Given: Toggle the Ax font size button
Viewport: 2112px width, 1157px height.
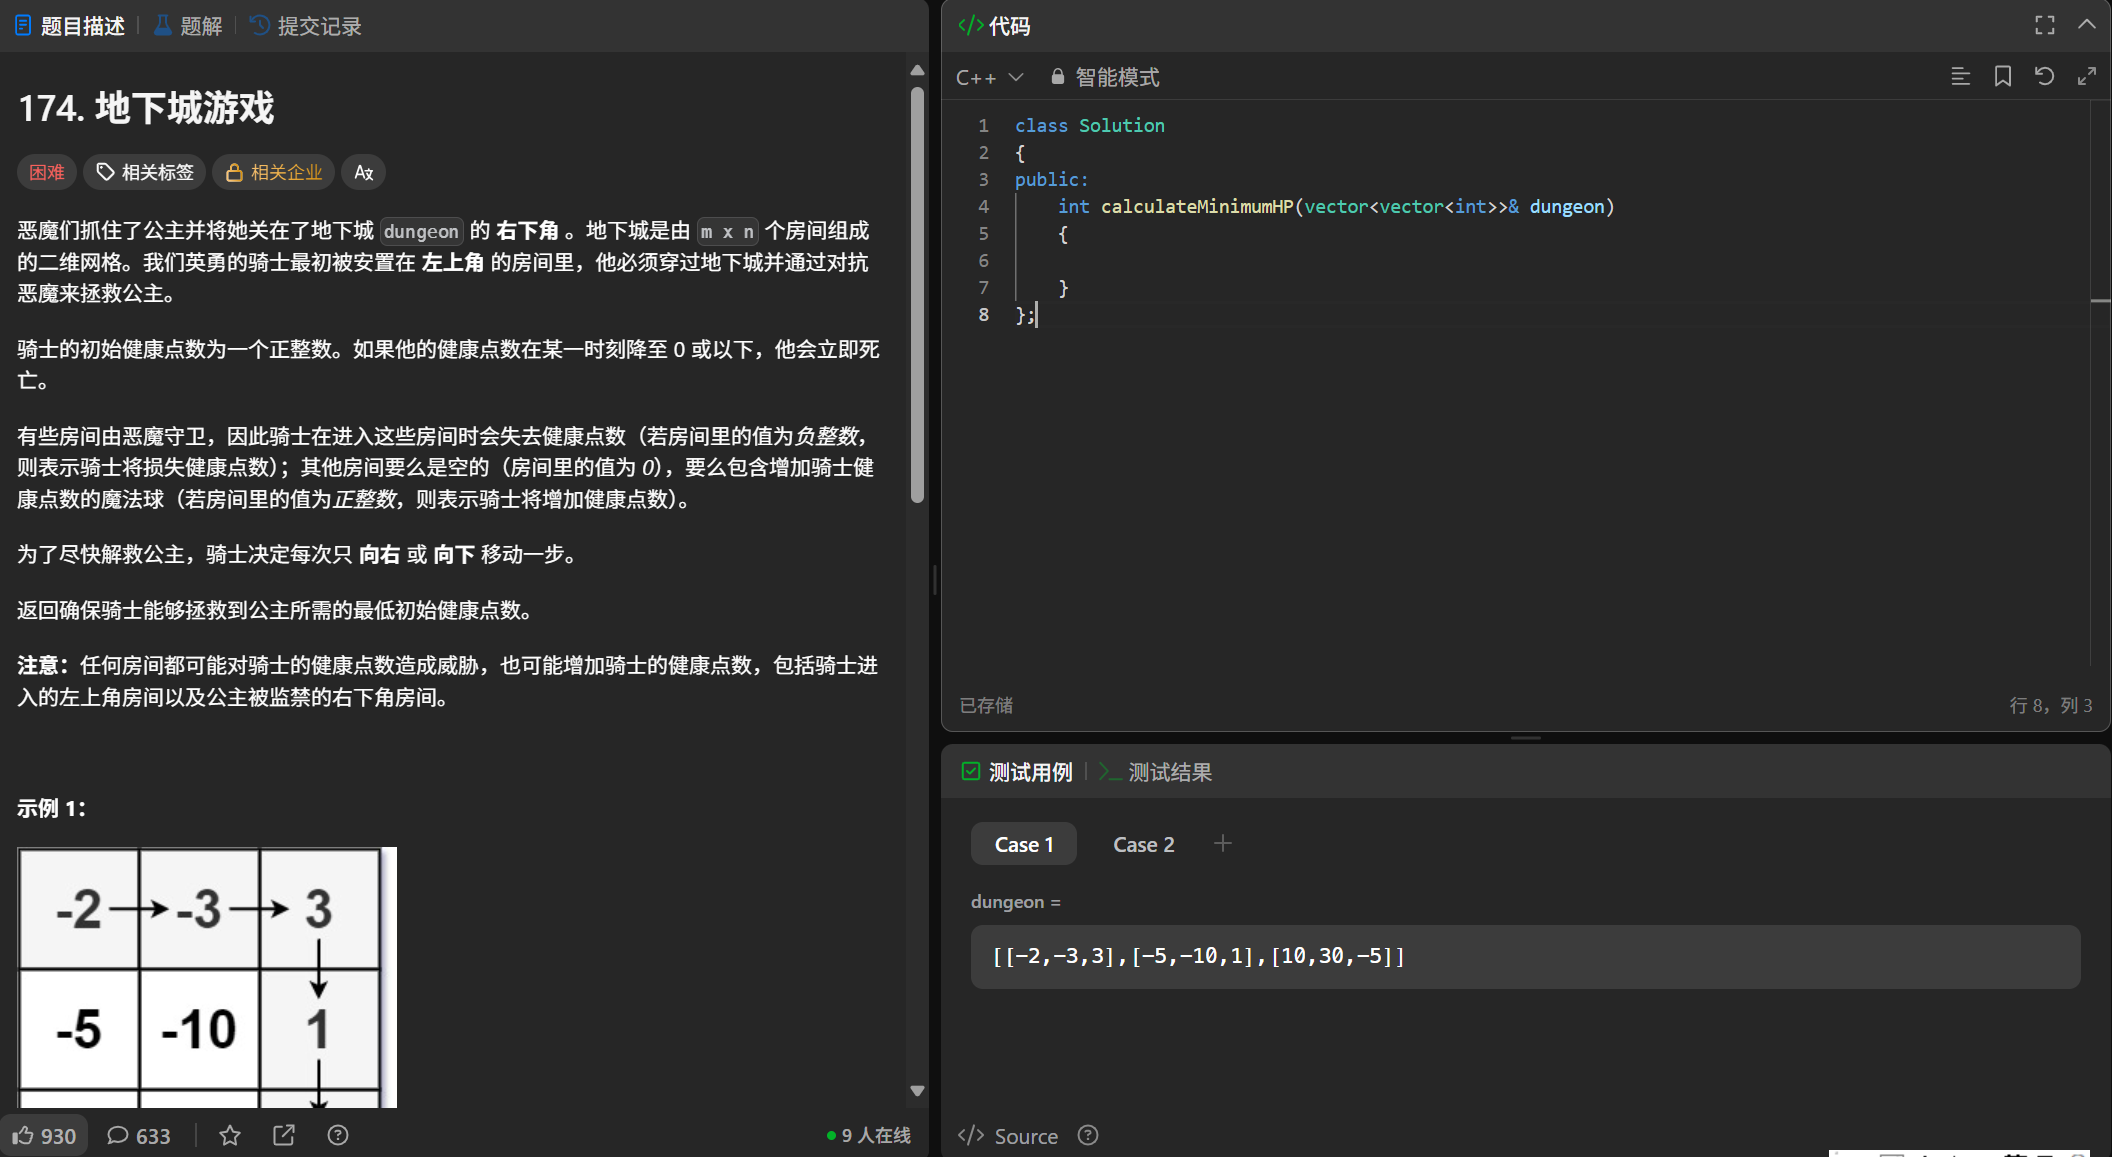Looking at the screenshot, I should [x=363, y=172].
